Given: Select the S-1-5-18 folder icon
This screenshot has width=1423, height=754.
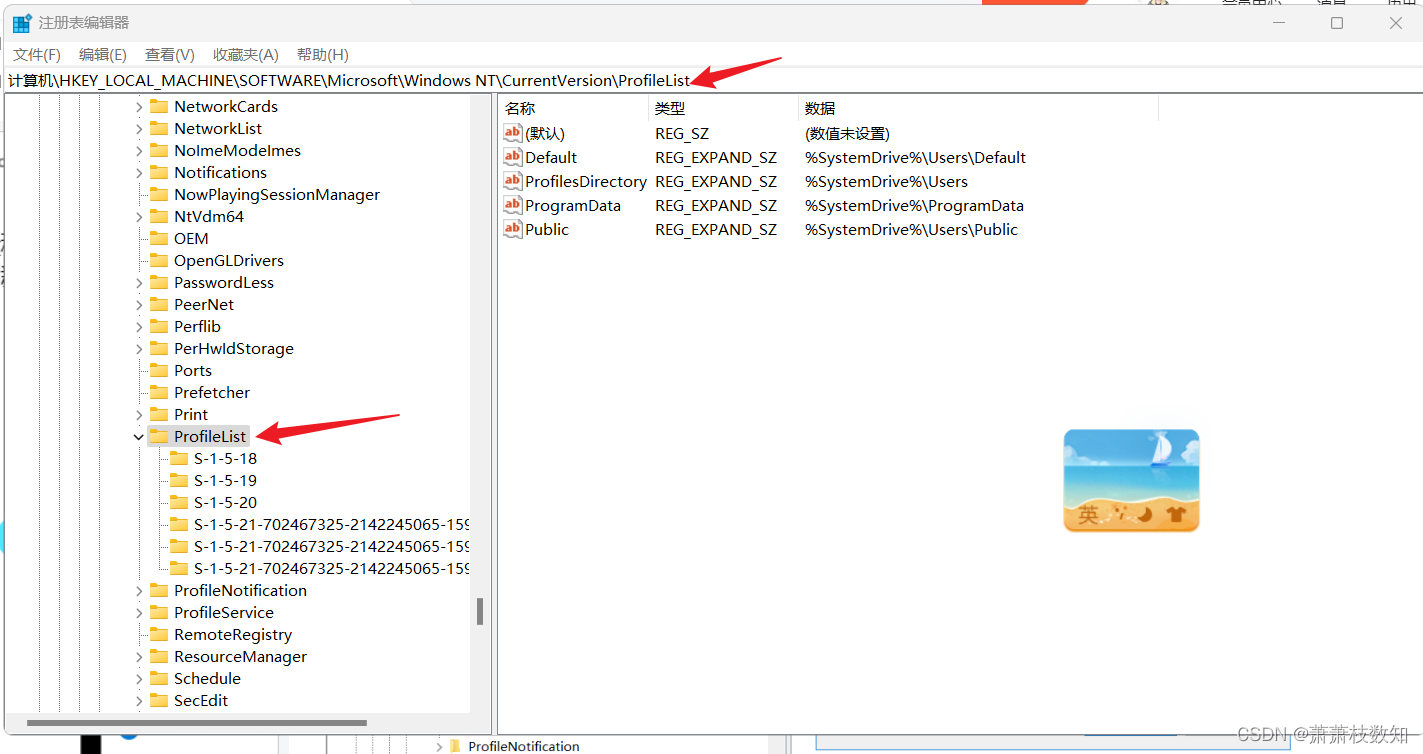Looking at the screenshot, I should [179, 458].
